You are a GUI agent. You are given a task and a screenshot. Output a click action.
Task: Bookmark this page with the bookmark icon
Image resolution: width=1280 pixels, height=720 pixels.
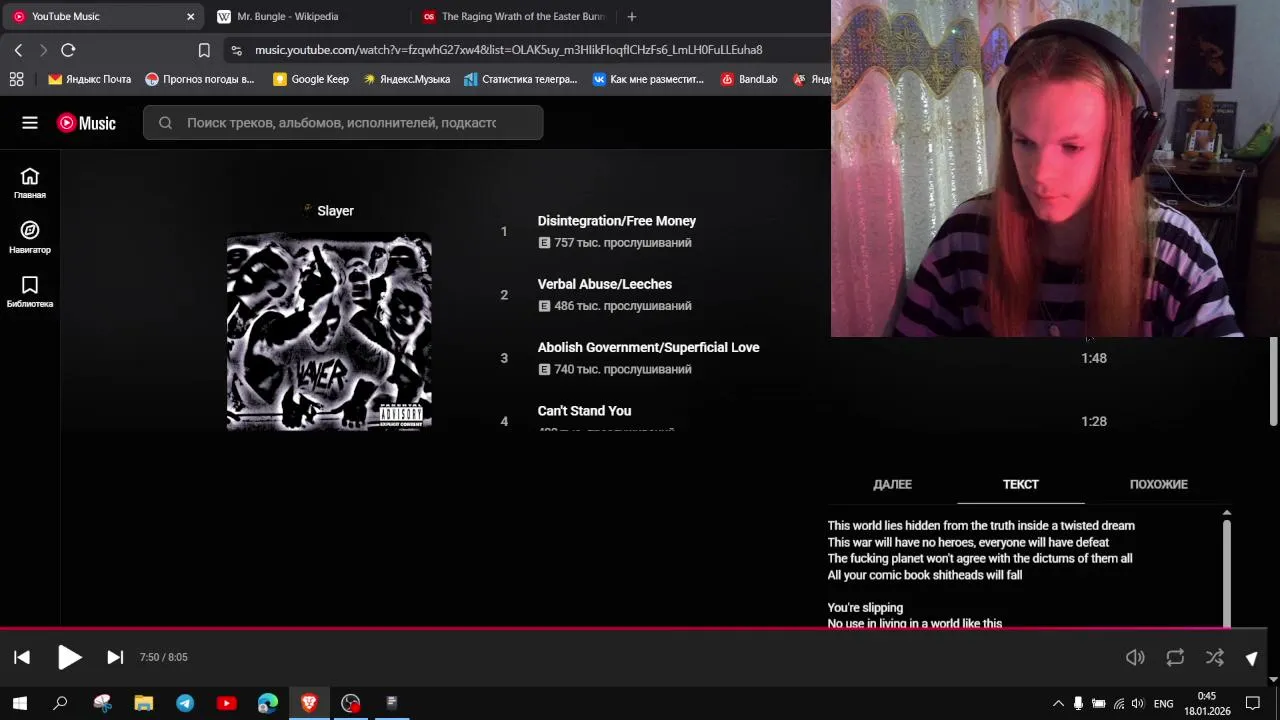[x=204, y=50]
